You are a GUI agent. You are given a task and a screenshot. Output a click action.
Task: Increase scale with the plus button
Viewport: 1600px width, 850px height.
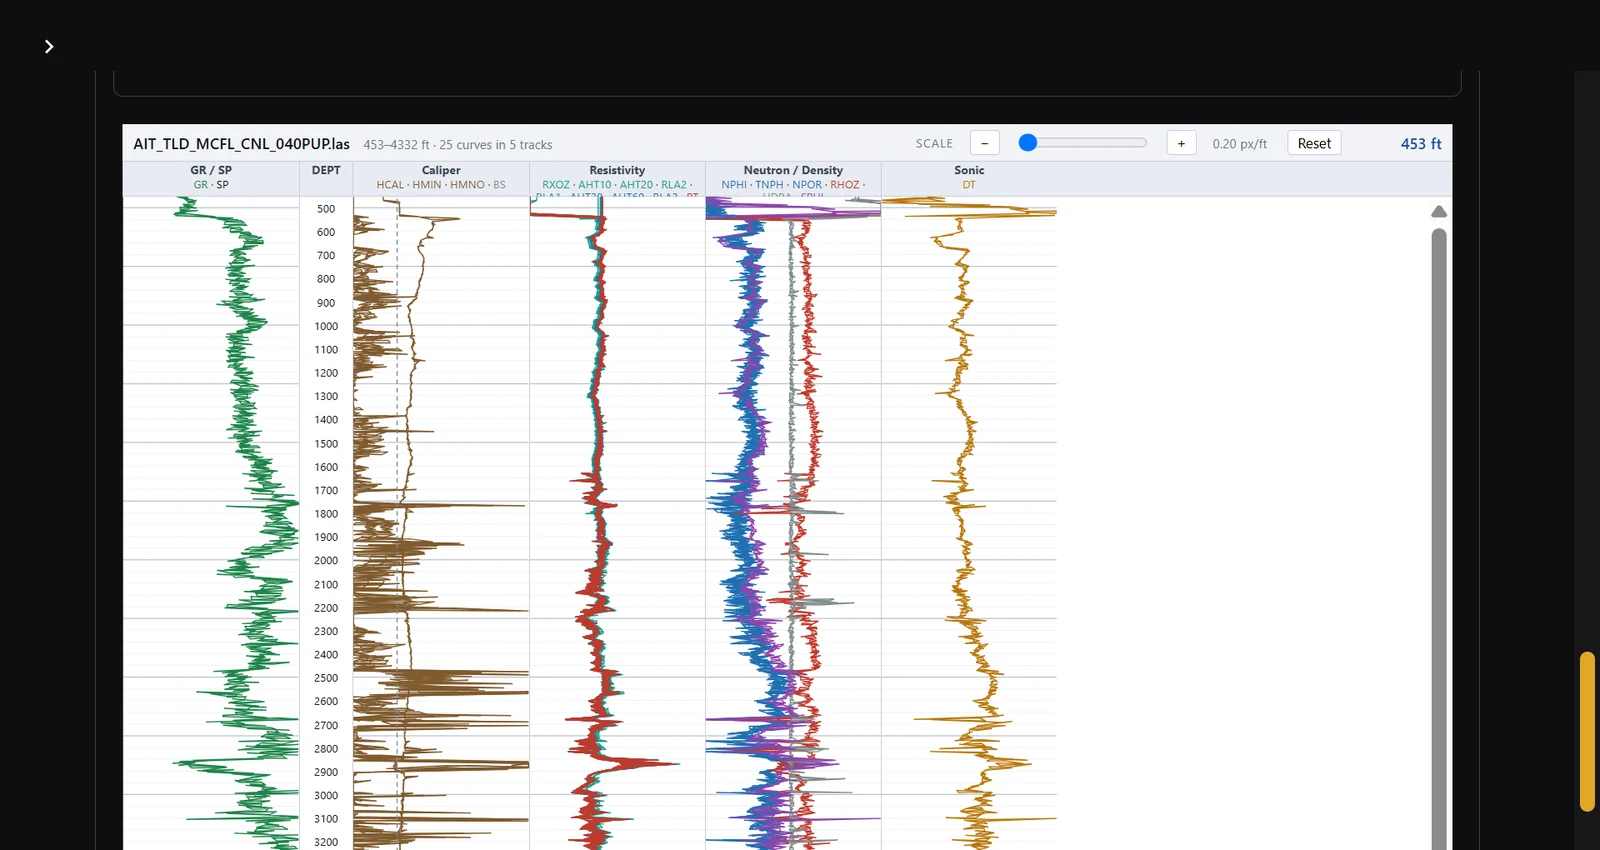pyautogui.click(x=1181, y=143)
